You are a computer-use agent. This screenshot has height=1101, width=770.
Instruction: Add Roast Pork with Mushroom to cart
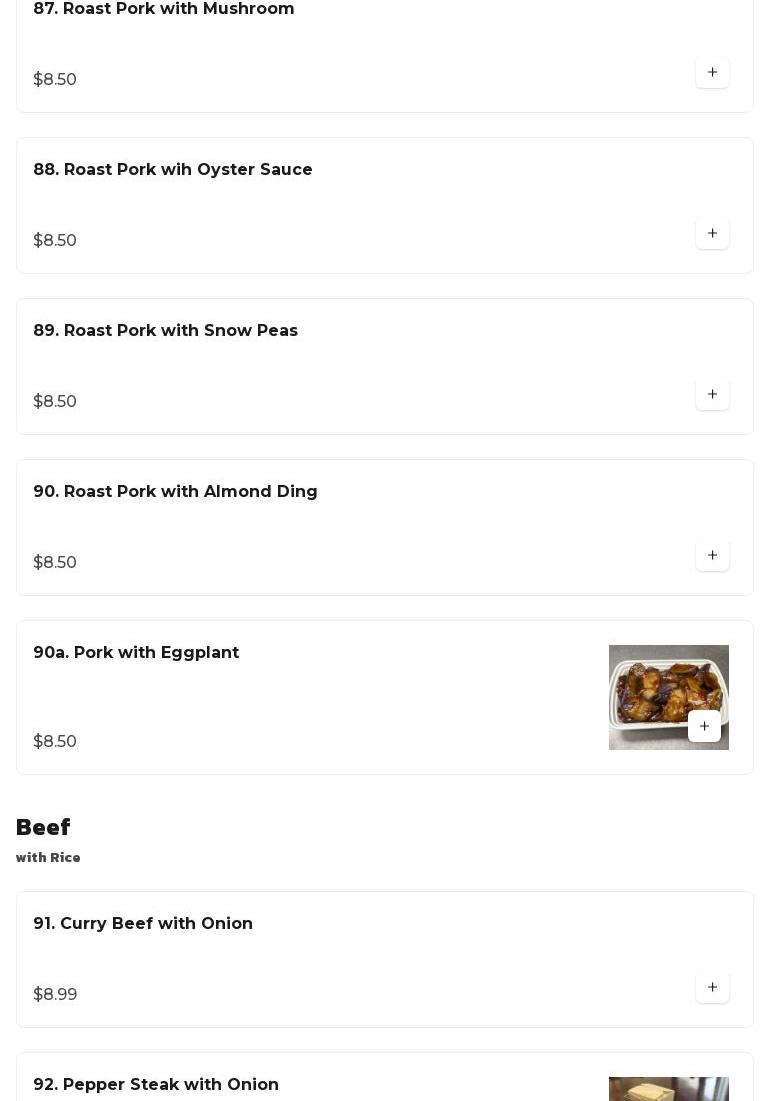point(712,72)
